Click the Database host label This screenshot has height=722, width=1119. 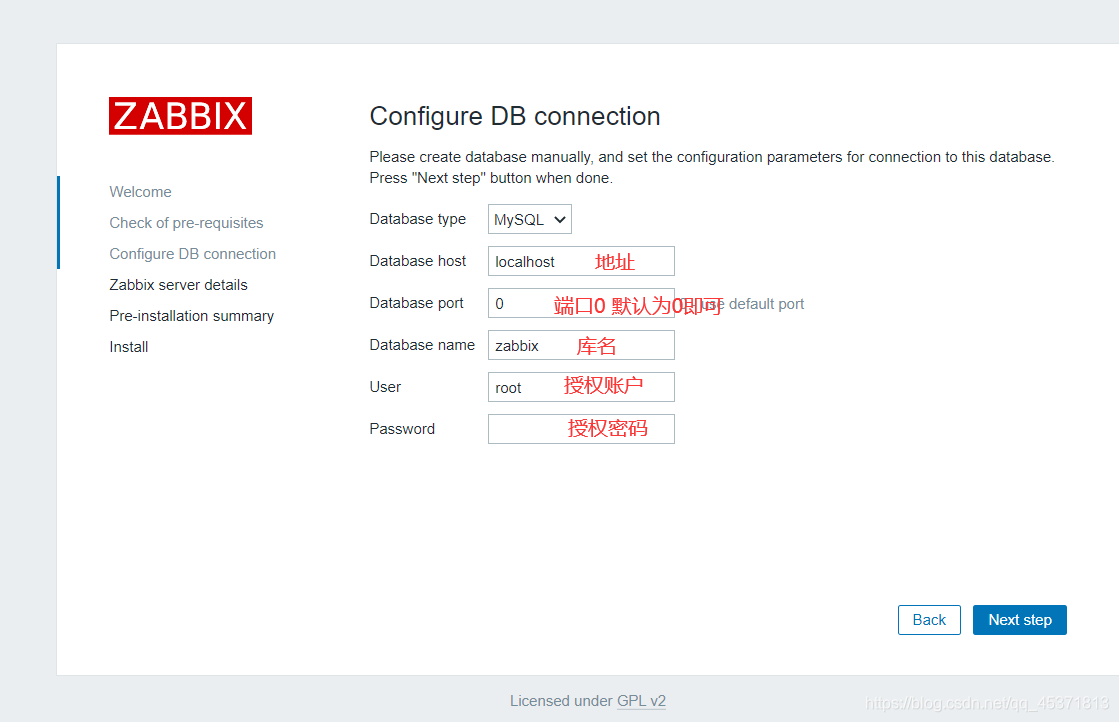[417, 261]
